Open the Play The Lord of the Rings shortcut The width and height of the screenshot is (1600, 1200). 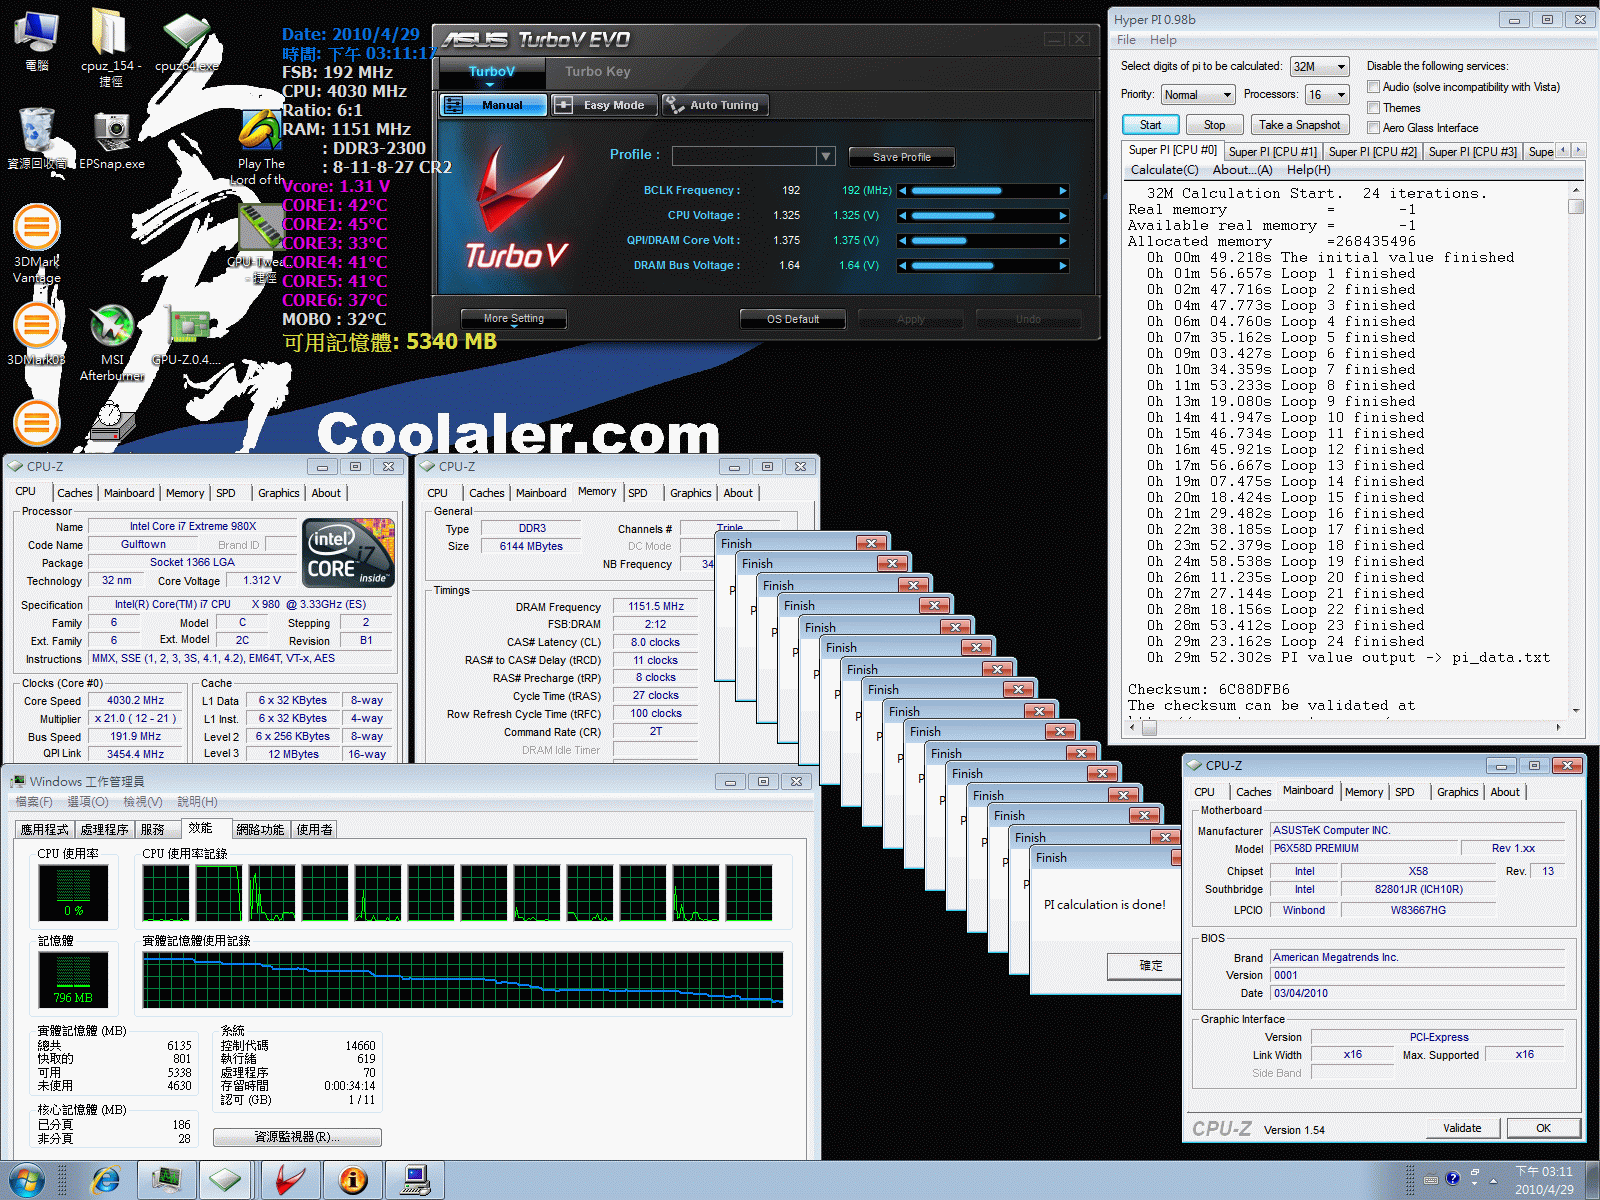coord(260,147)
